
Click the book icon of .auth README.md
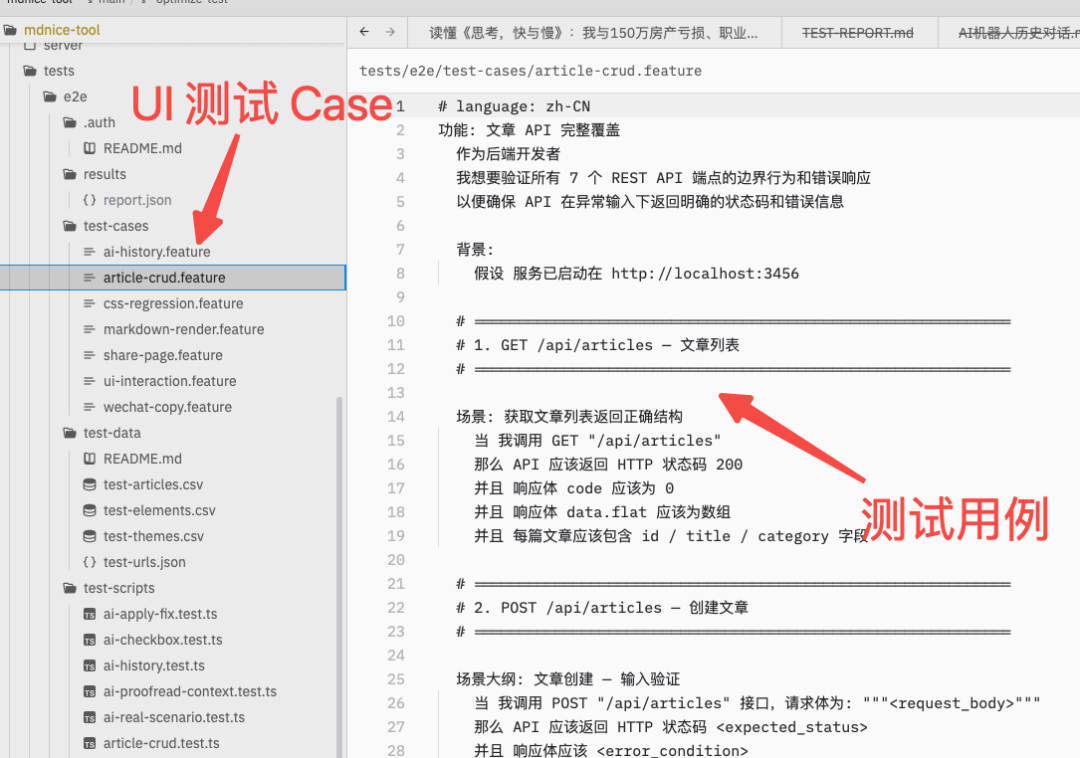(90, 148)
